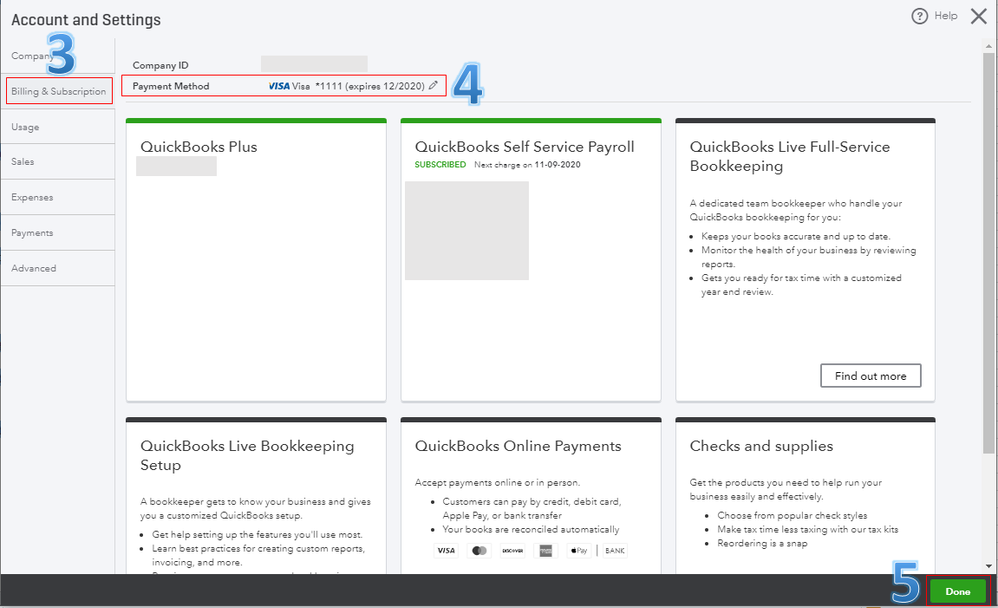Click 'Reordering is a snap' bullet
The image size is (998, 608).
click(x=762, y=544)
